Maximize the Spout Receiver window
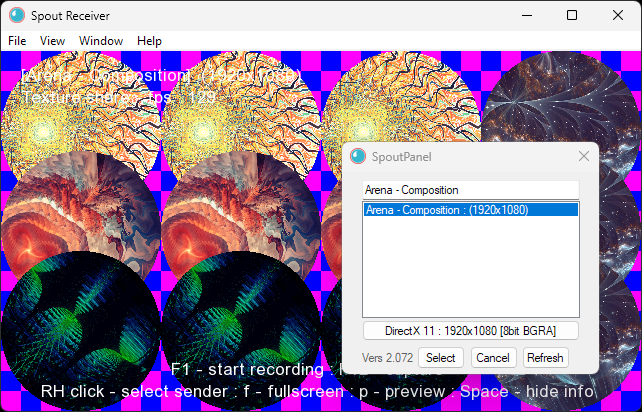The height and width of the screenshot is (412, 642). [572, 15]
